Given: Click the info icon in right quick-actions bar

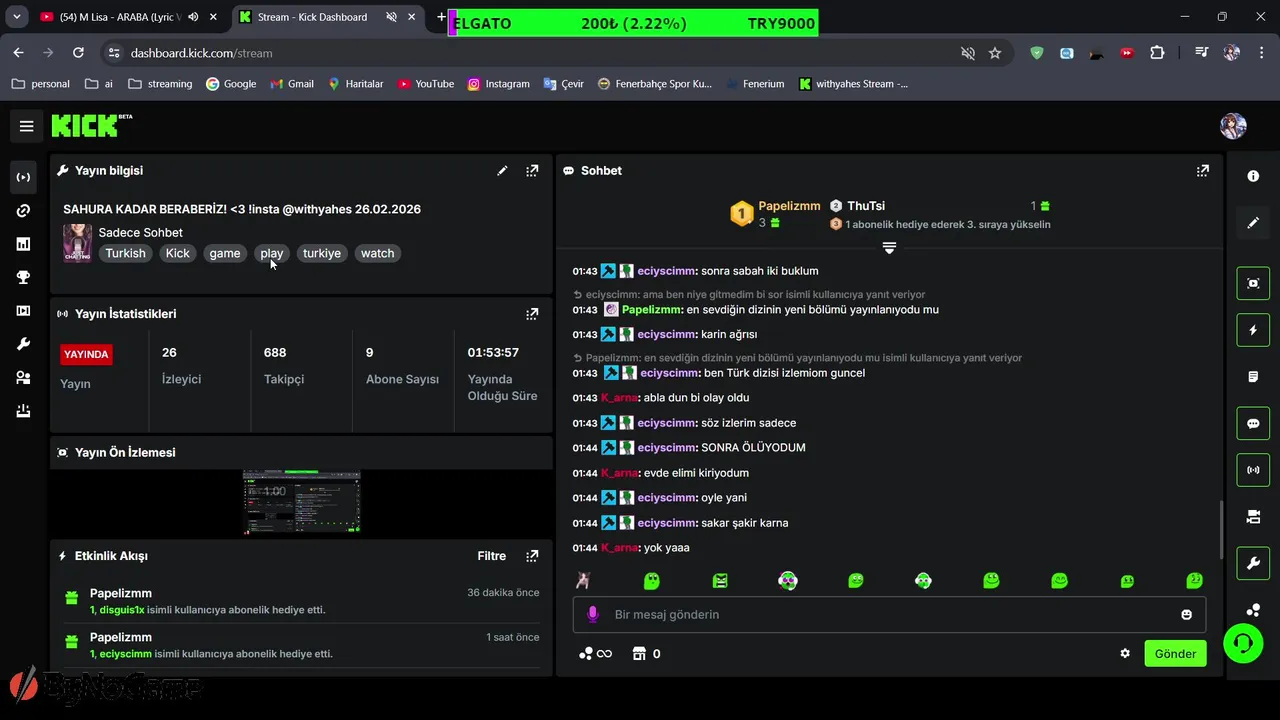Looking at the screenshot, I should pyautogui.click(x=1253, y=176).
